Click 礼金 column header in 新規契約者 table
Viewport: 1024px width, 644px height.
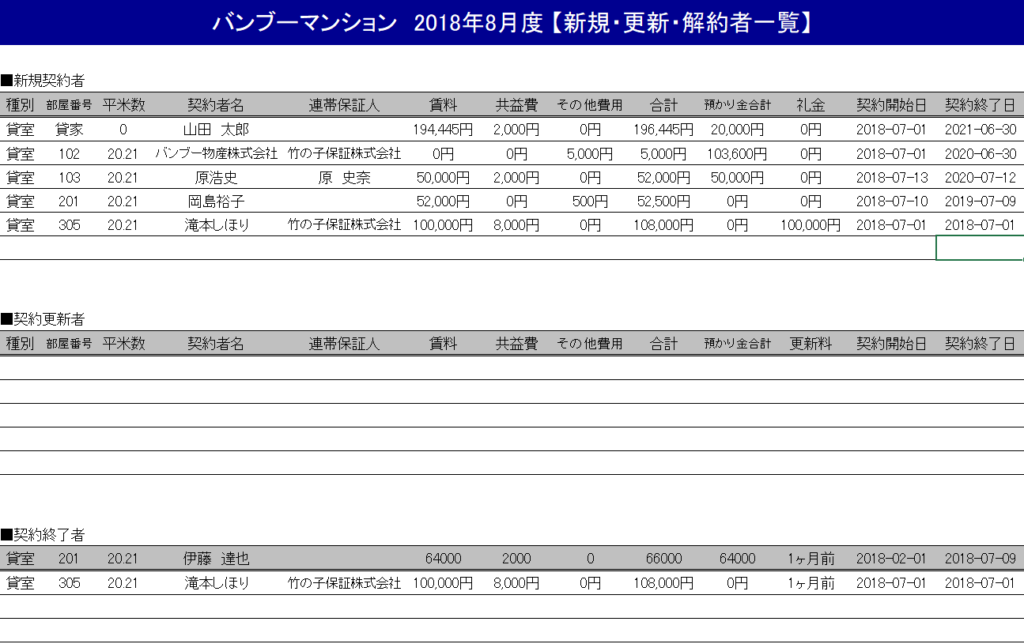(x=810, y=105)
